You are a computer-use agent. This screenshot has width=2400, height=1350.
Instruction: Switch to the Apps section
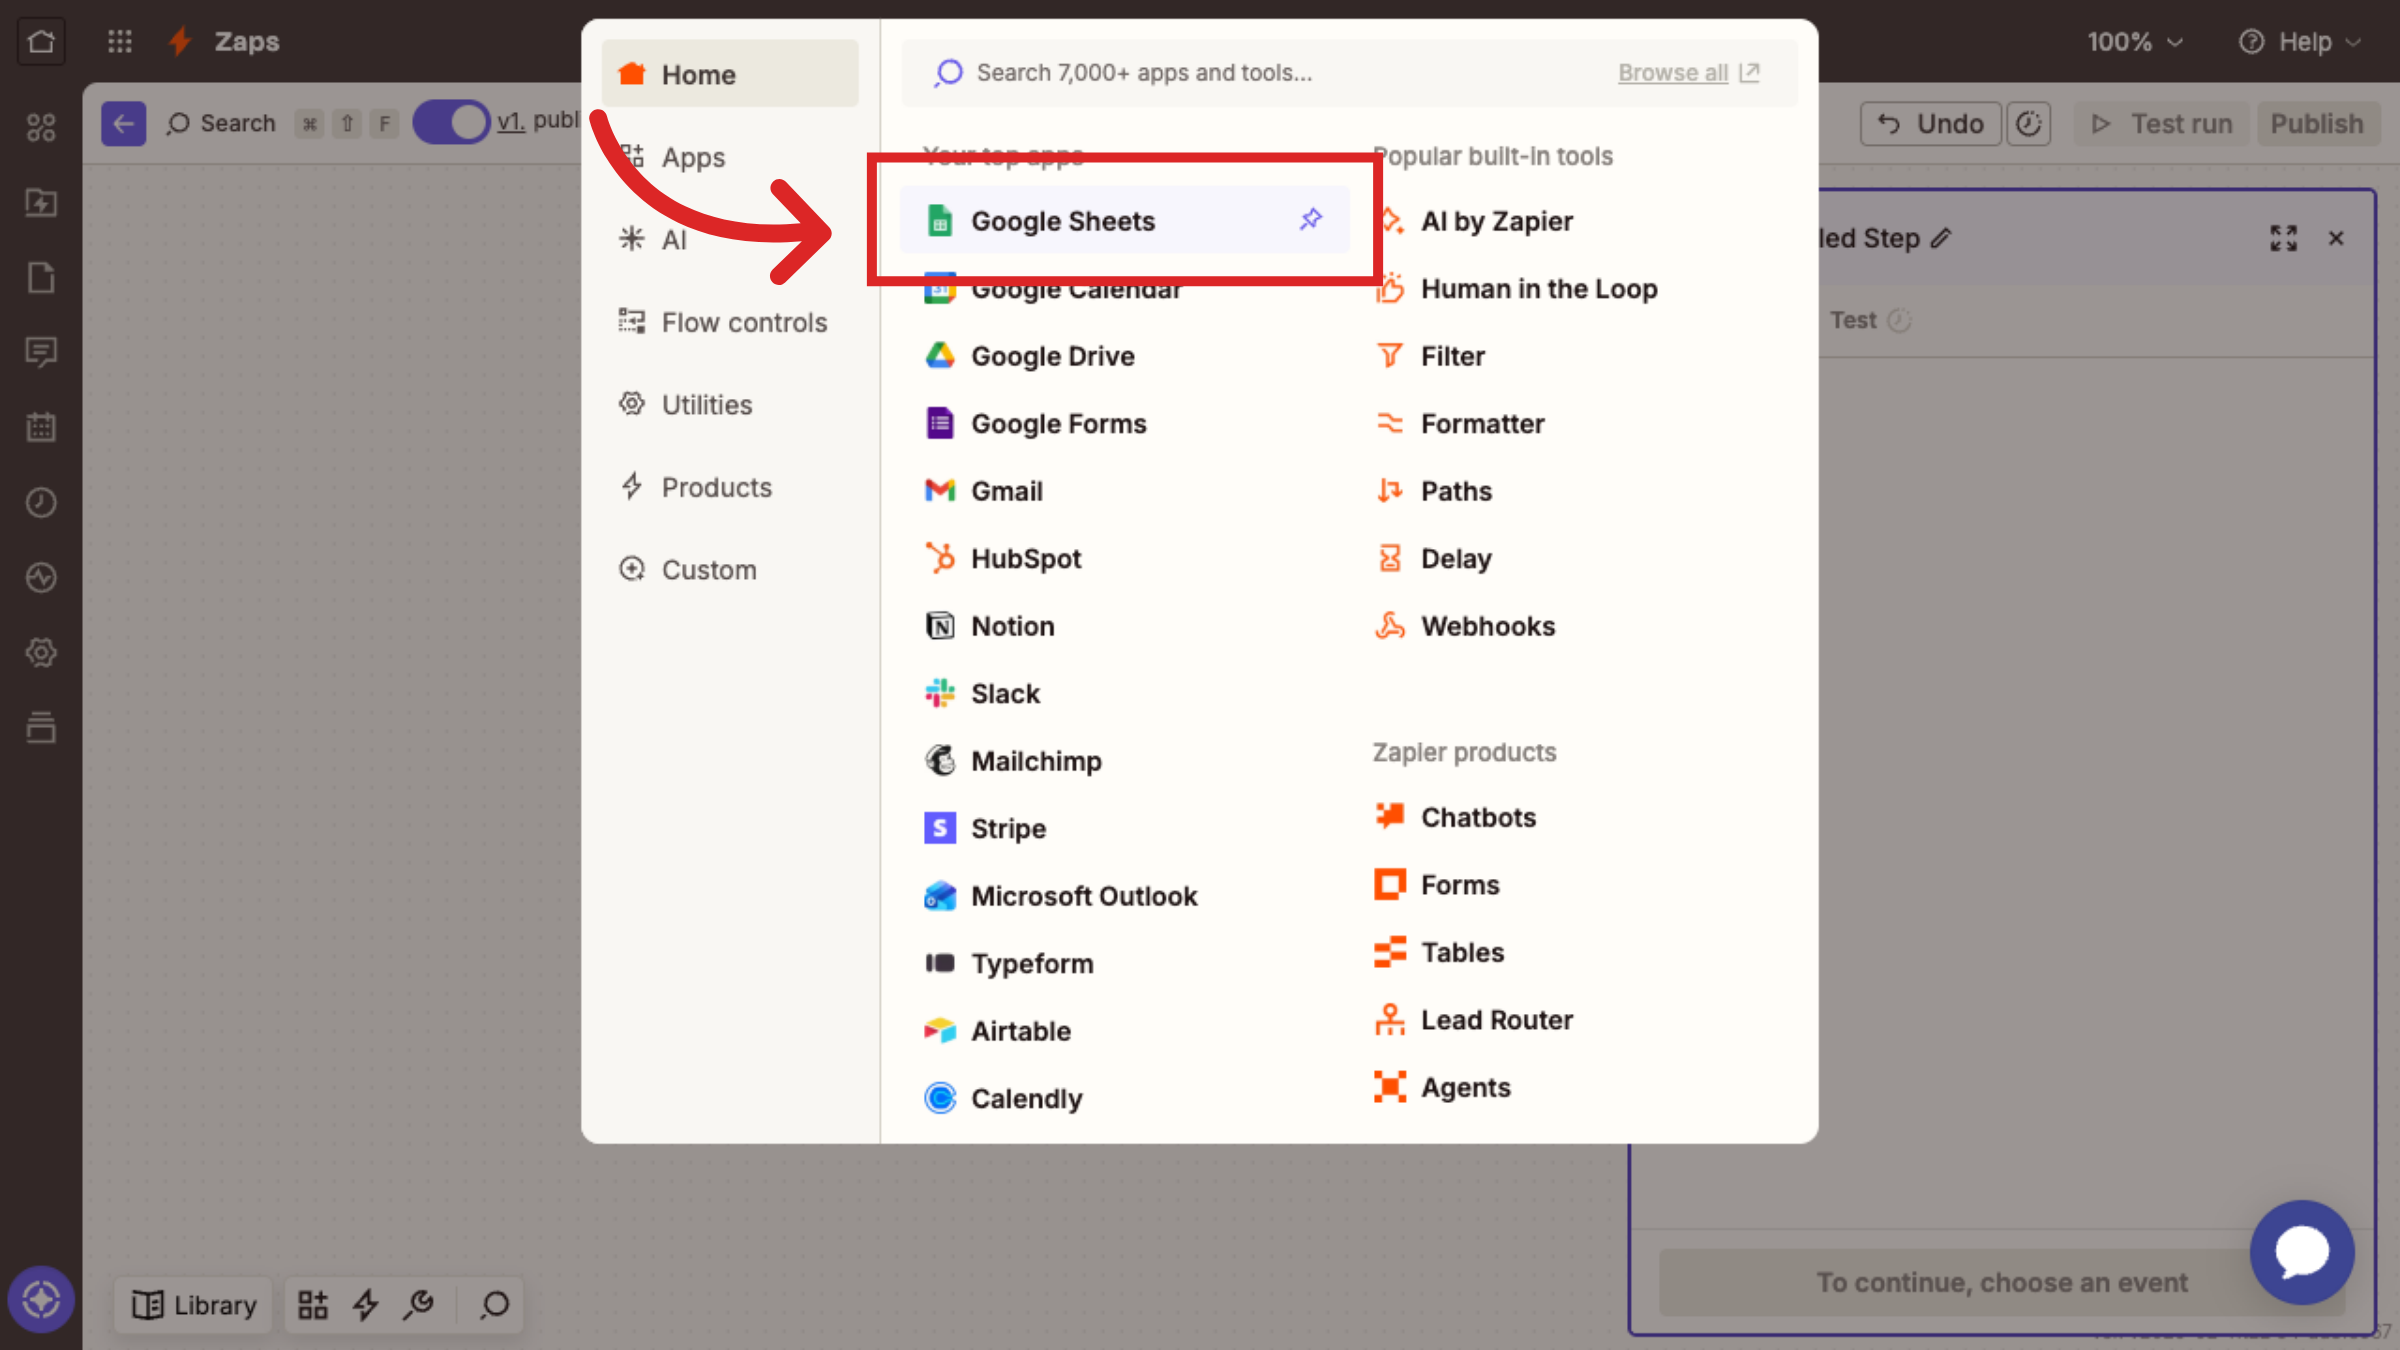click(x=692, y=157)
